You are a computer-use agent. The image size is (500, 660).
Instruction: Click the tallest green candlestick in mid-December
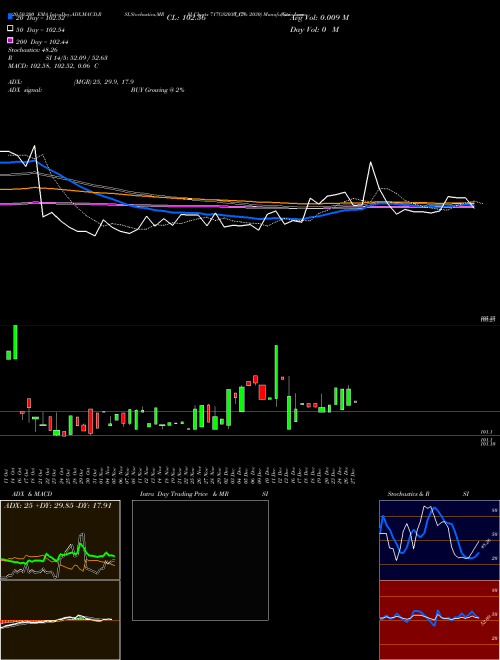[x=276, y=372]
